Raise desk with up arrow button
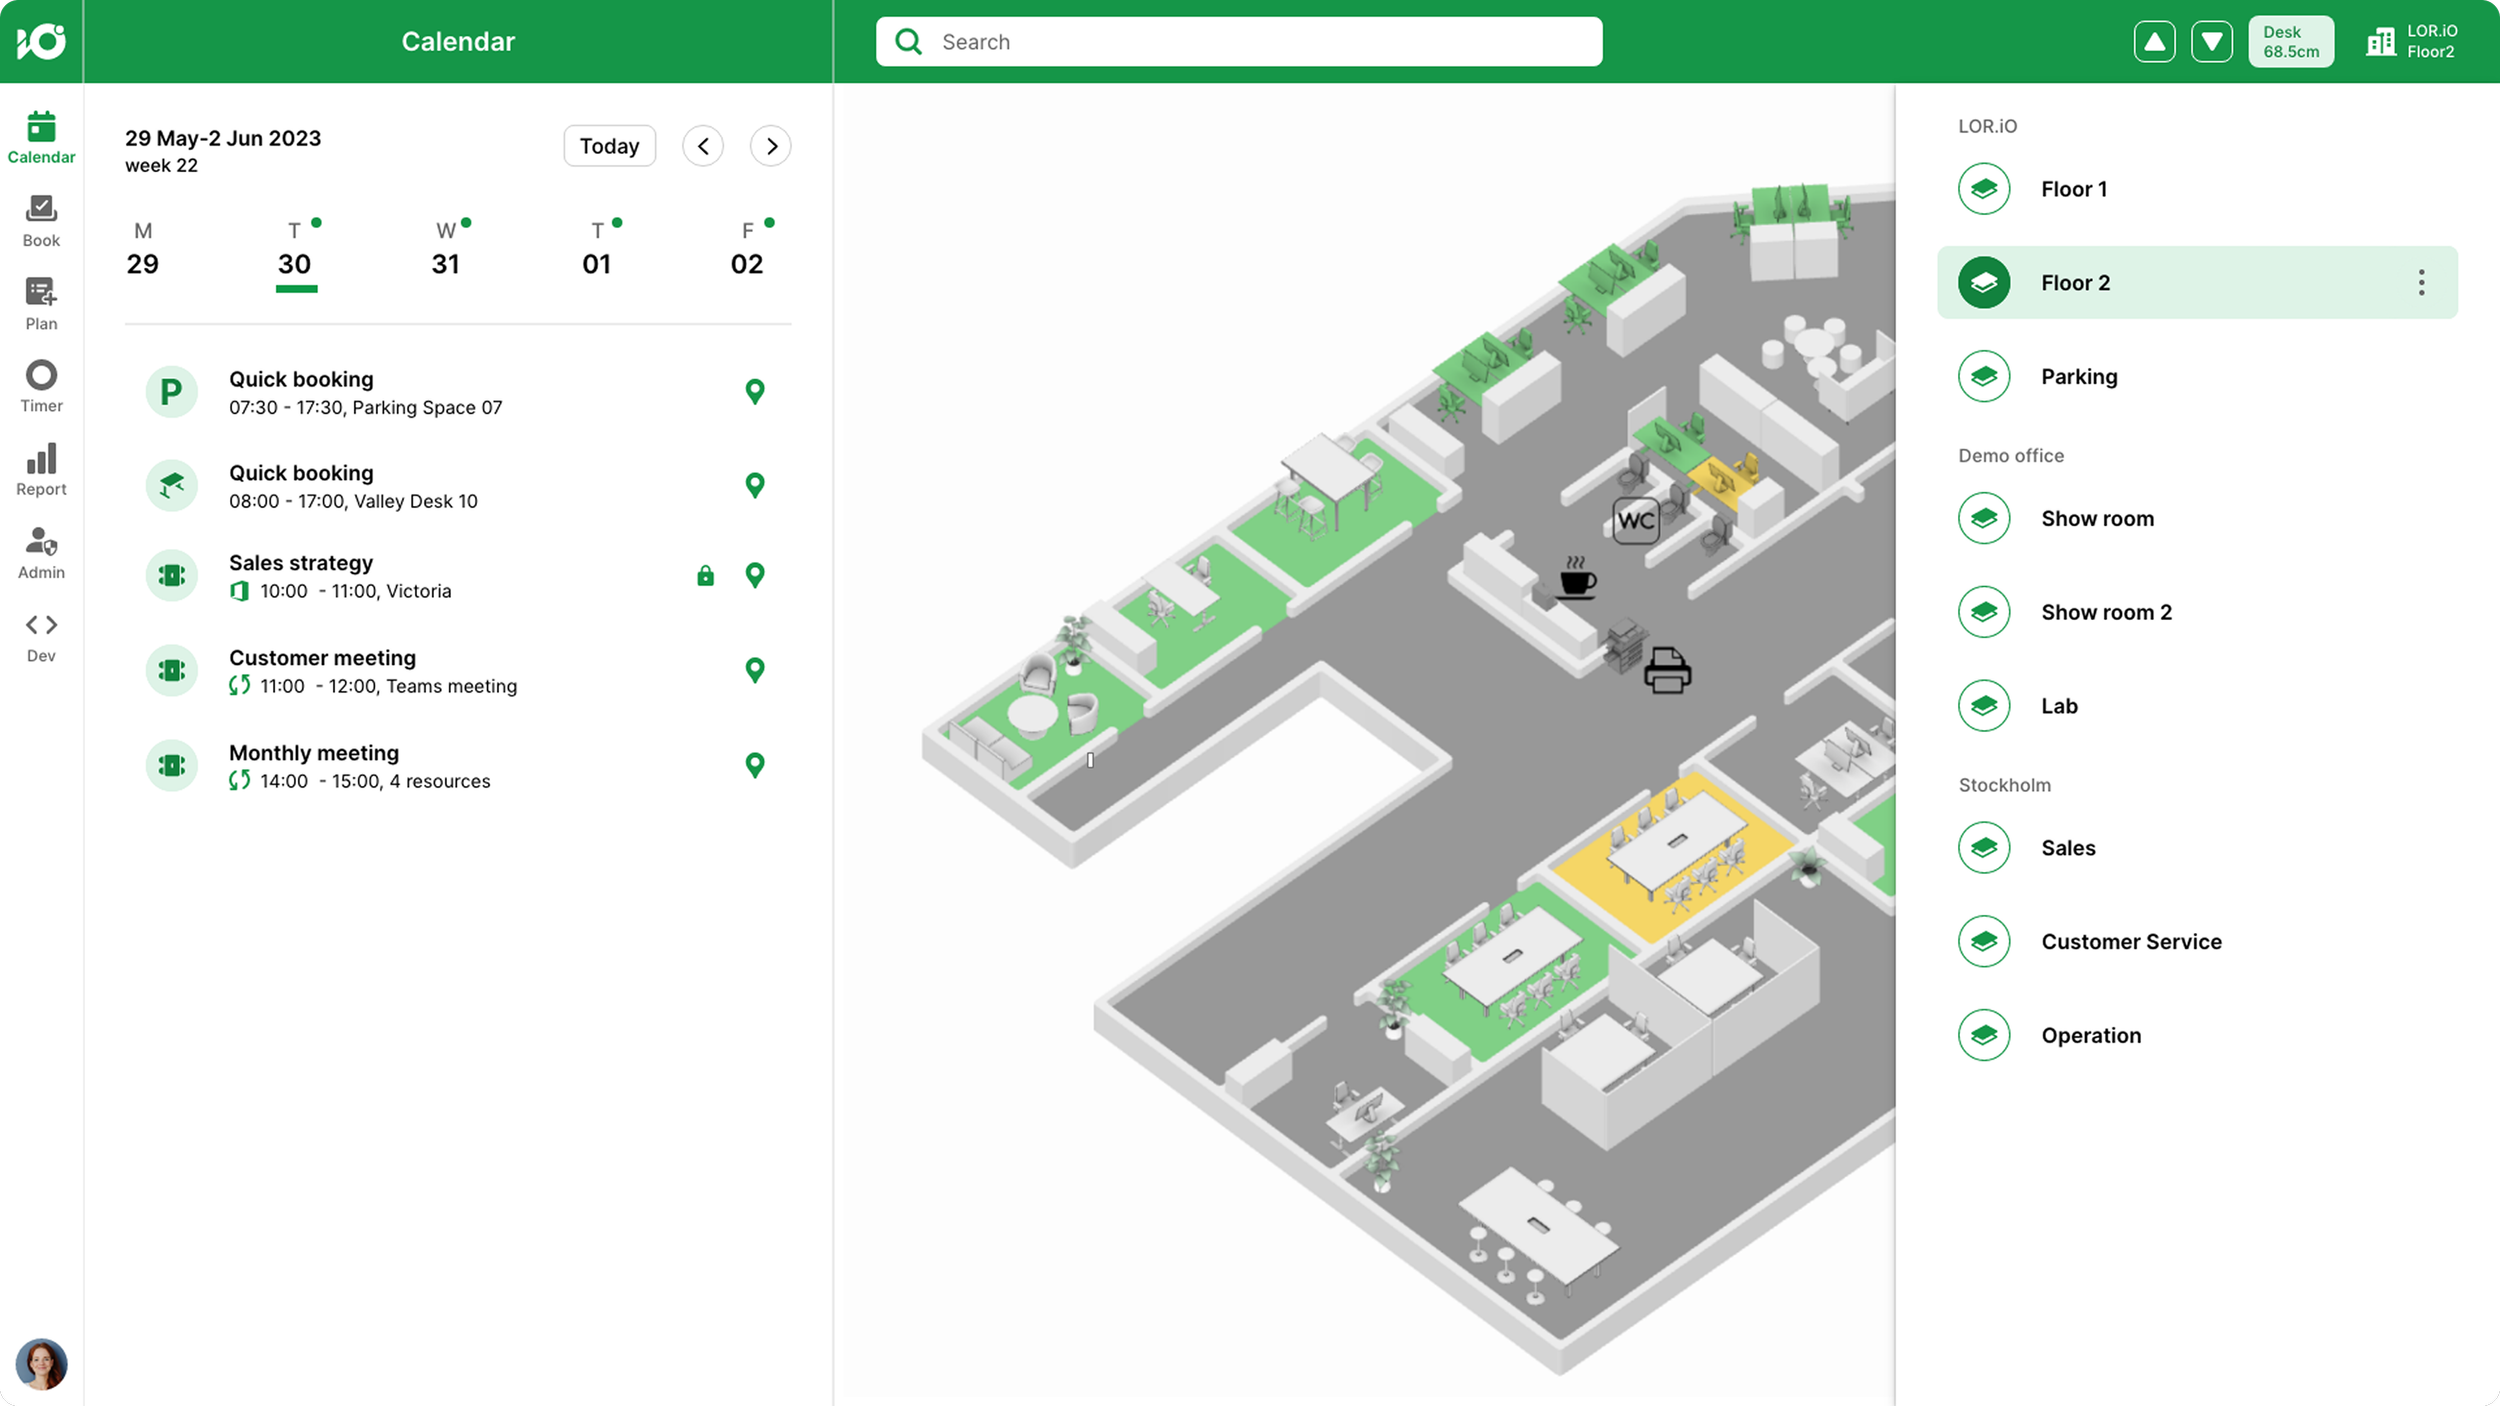Screen dimensions: 2500x1406 [x=2154, y=42]
